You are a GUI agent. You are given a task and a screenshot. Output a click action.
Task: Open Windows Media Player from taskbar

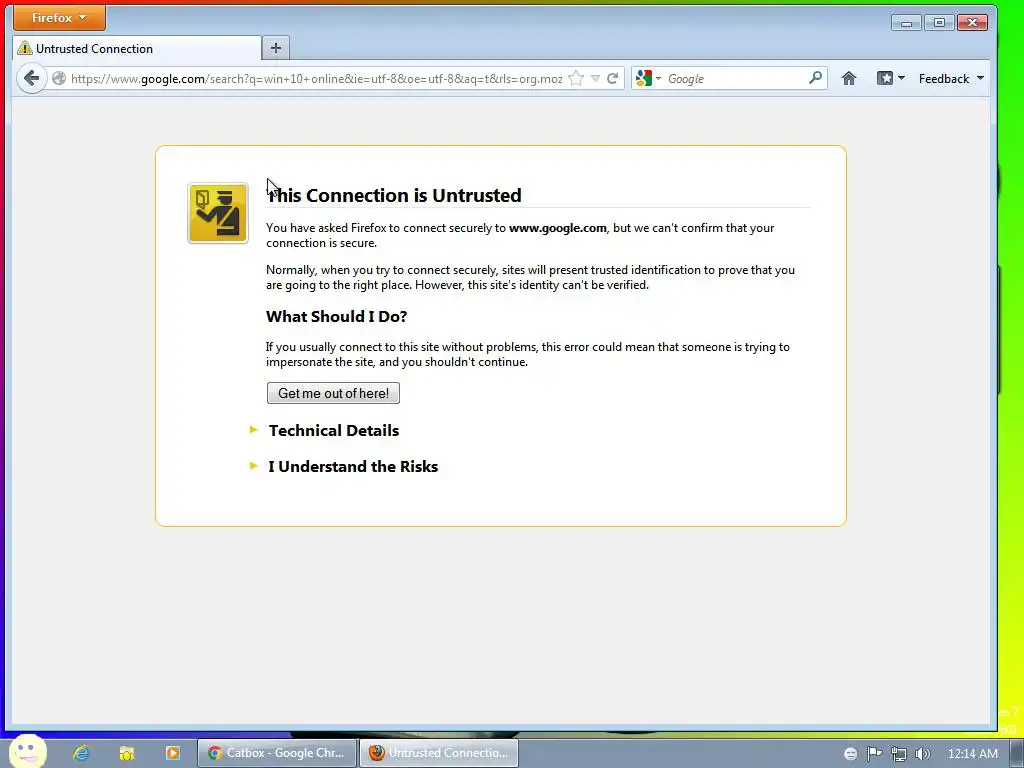click(172, 753)
